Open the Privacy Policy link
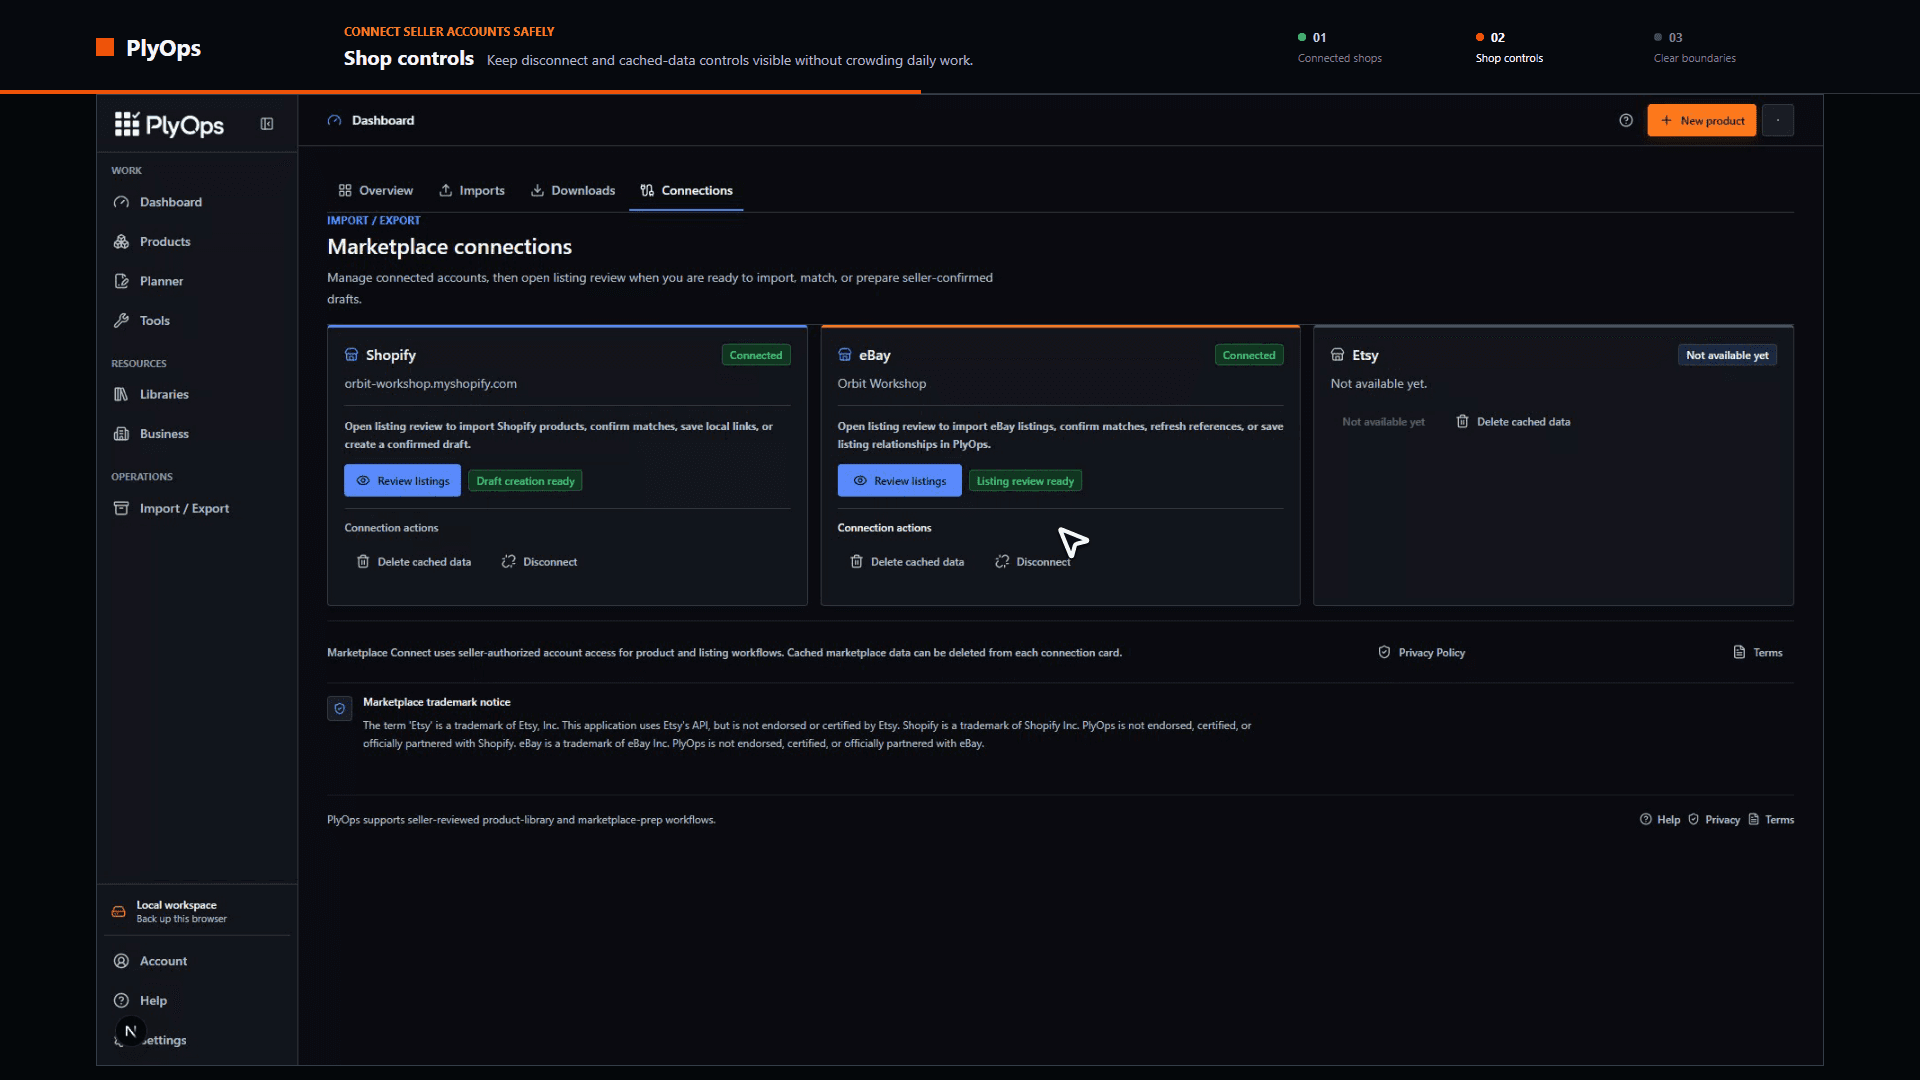The height and width of the screenshot is (1080, 1920). click(1421, 653)
